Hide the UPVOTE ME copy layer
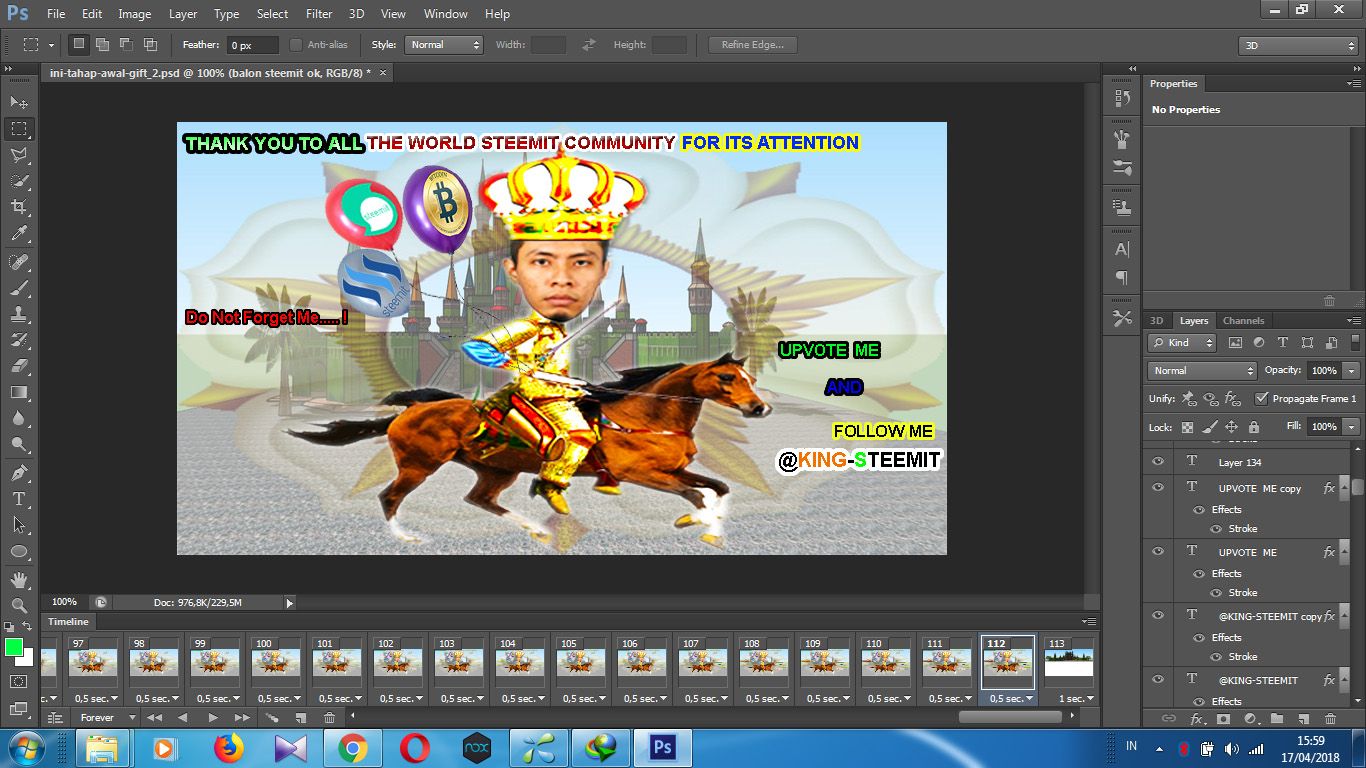Screen dimensions: 1366x768 [x=1158, y=488]
